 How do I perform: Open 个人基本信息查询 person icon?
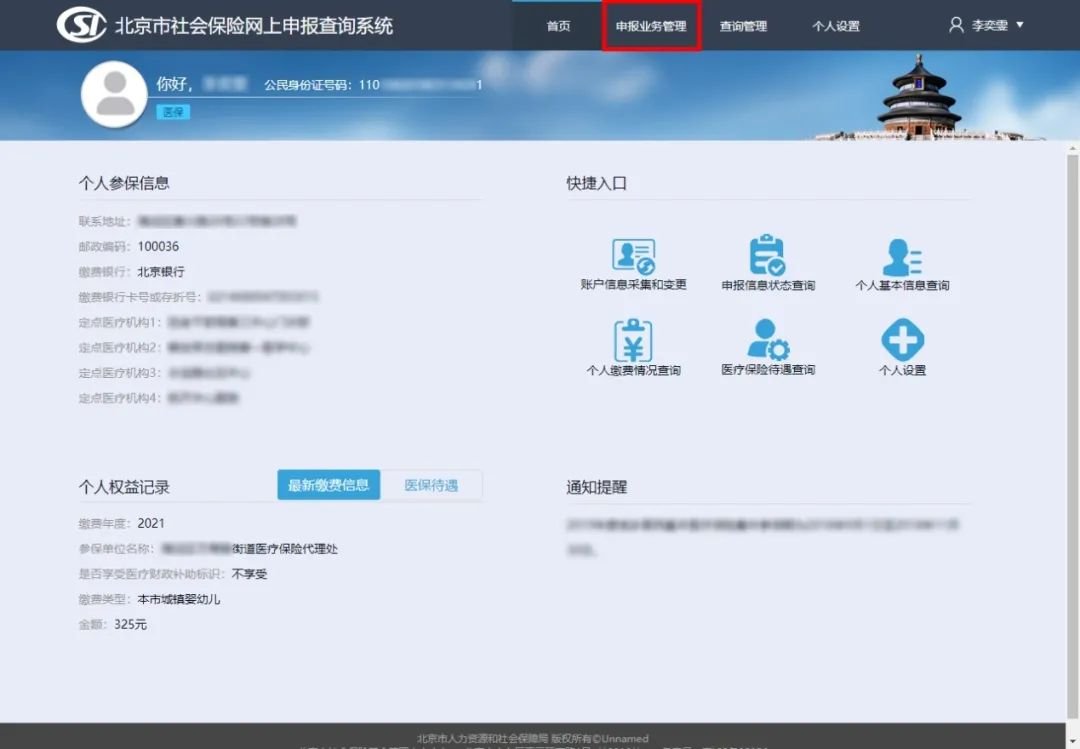click(902, 257)
